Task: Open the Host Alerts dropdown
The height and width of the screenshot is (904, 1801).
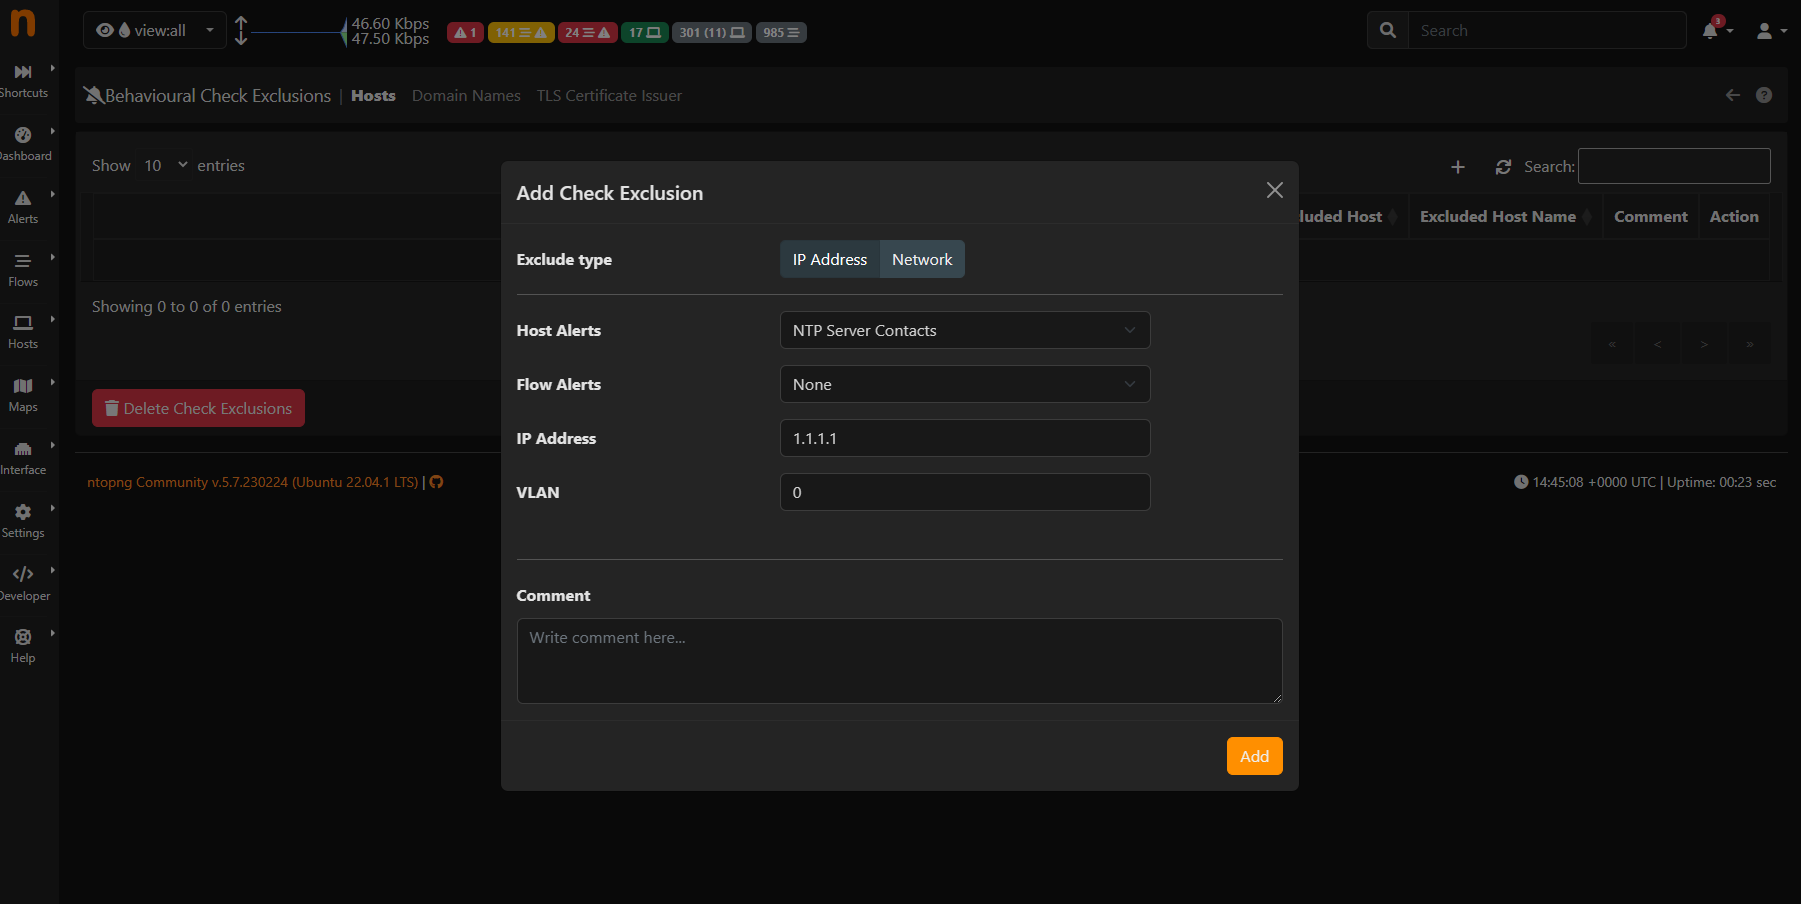Action: (x=963, y=330)
